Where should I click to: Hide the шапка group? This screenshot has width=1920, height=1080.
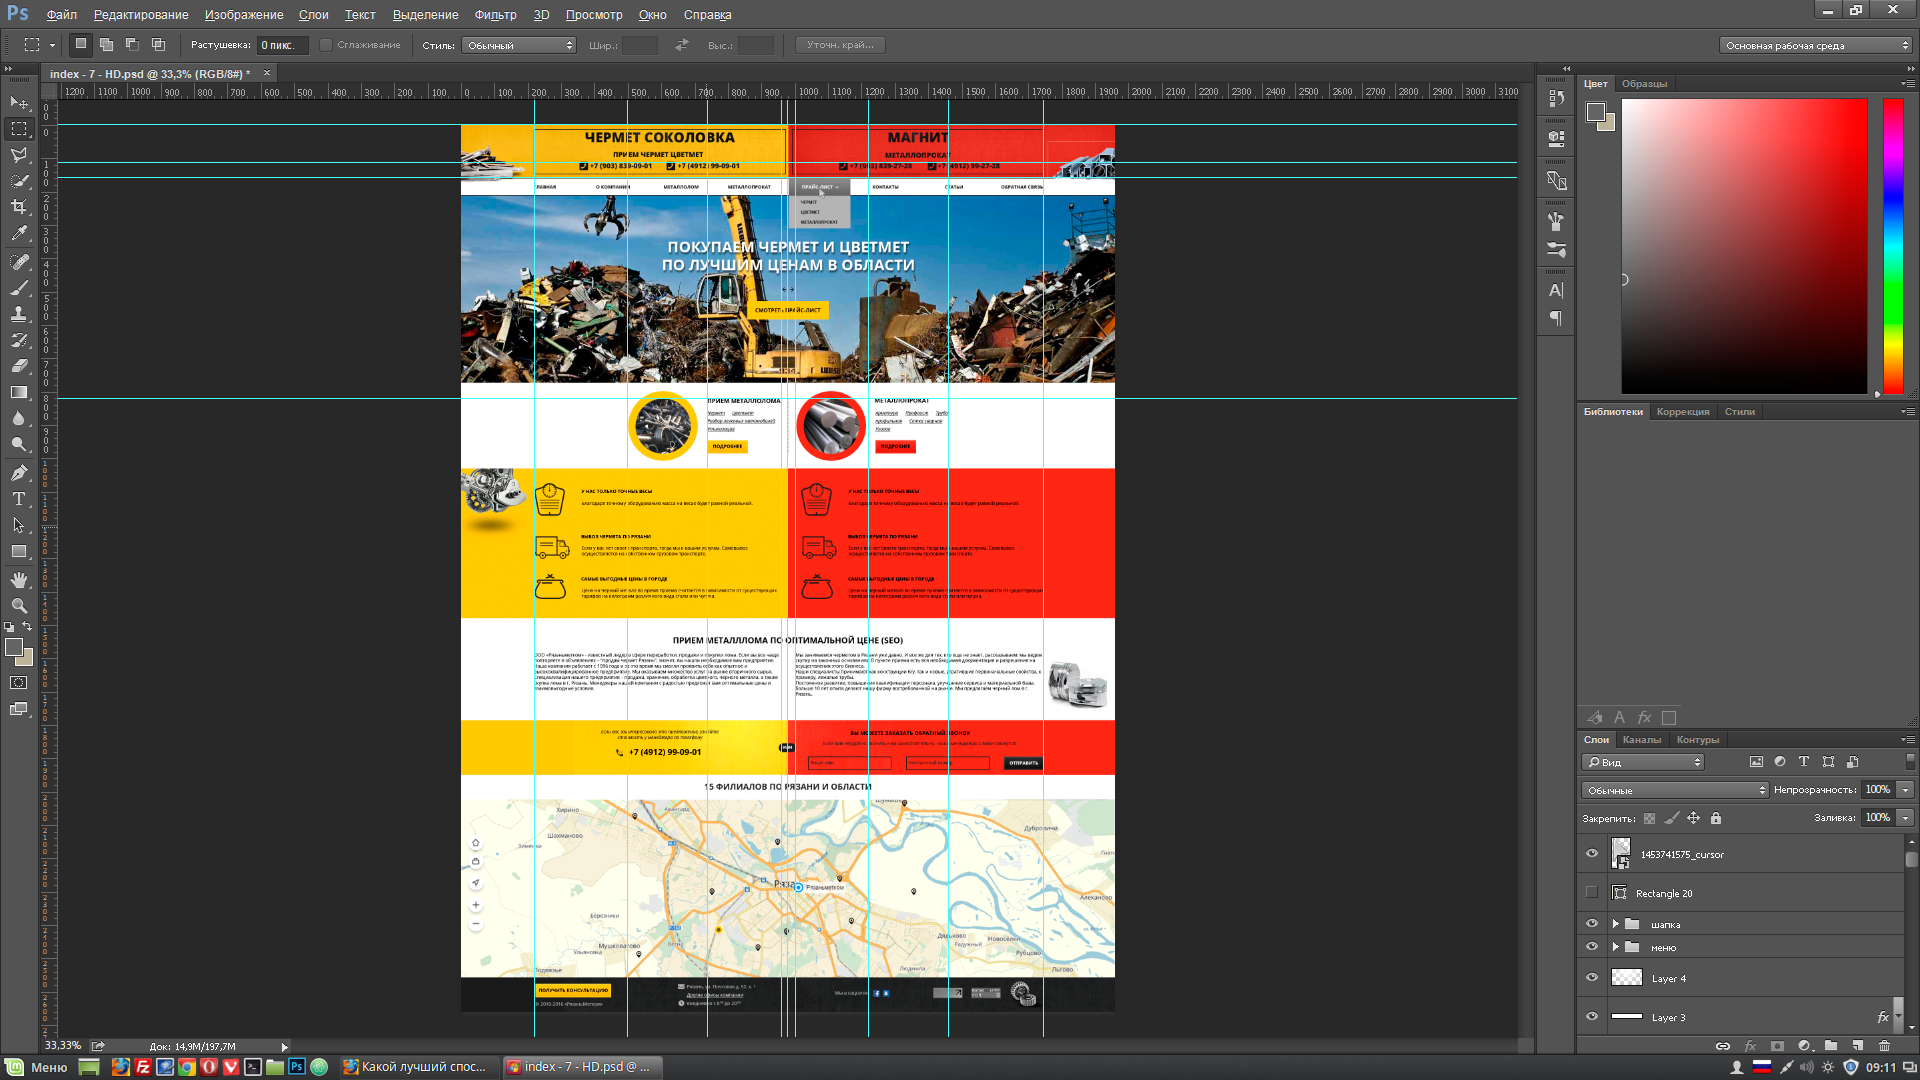(1592, 924)
